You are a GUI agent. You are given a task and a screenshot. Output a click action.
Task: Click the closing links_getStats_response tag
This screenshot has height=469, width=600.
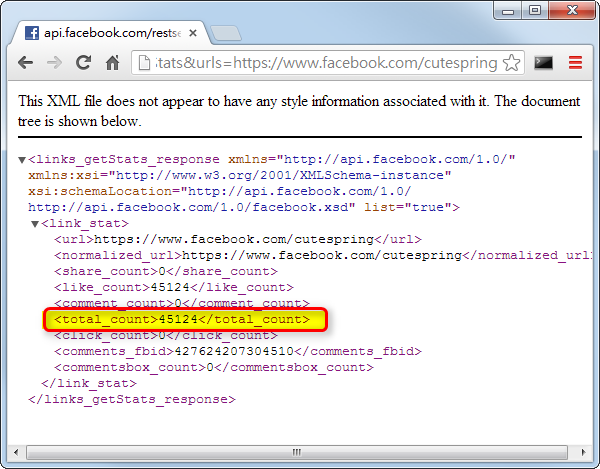pos(132,400)
